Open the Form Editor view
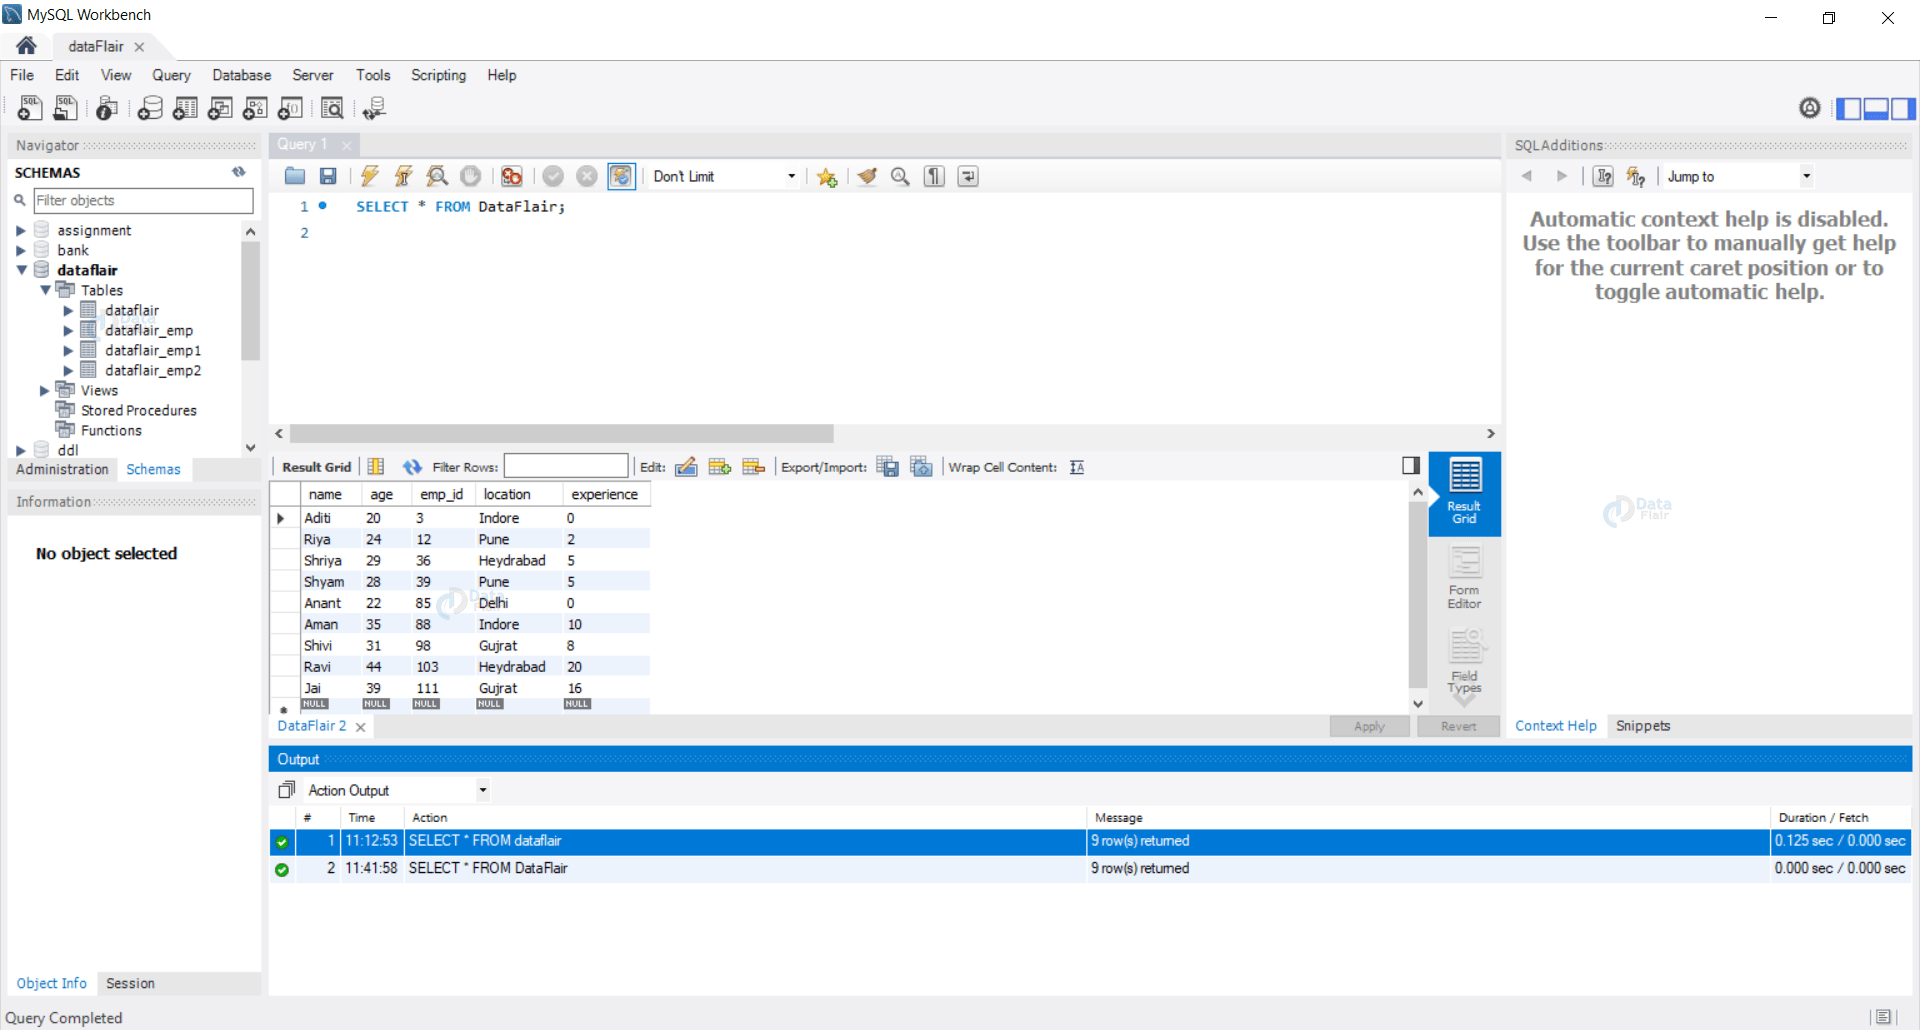Viewport: 1920px width, 1030px height. click(x=1464, y=578)
